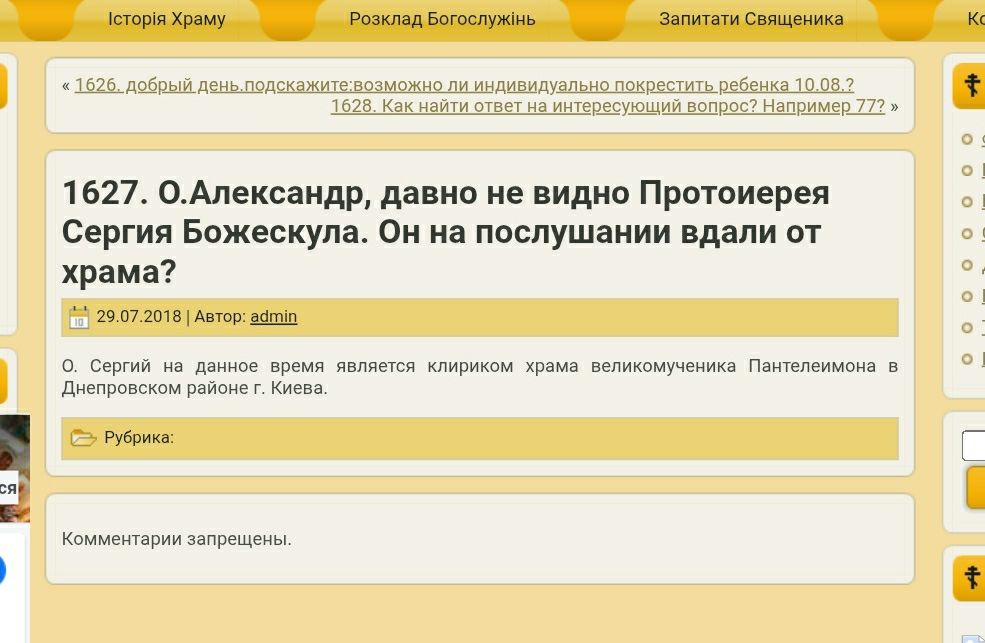Click the Комментарии запрещены notice
This screenshot has width=985, height=643.
[x=177, y=539]
